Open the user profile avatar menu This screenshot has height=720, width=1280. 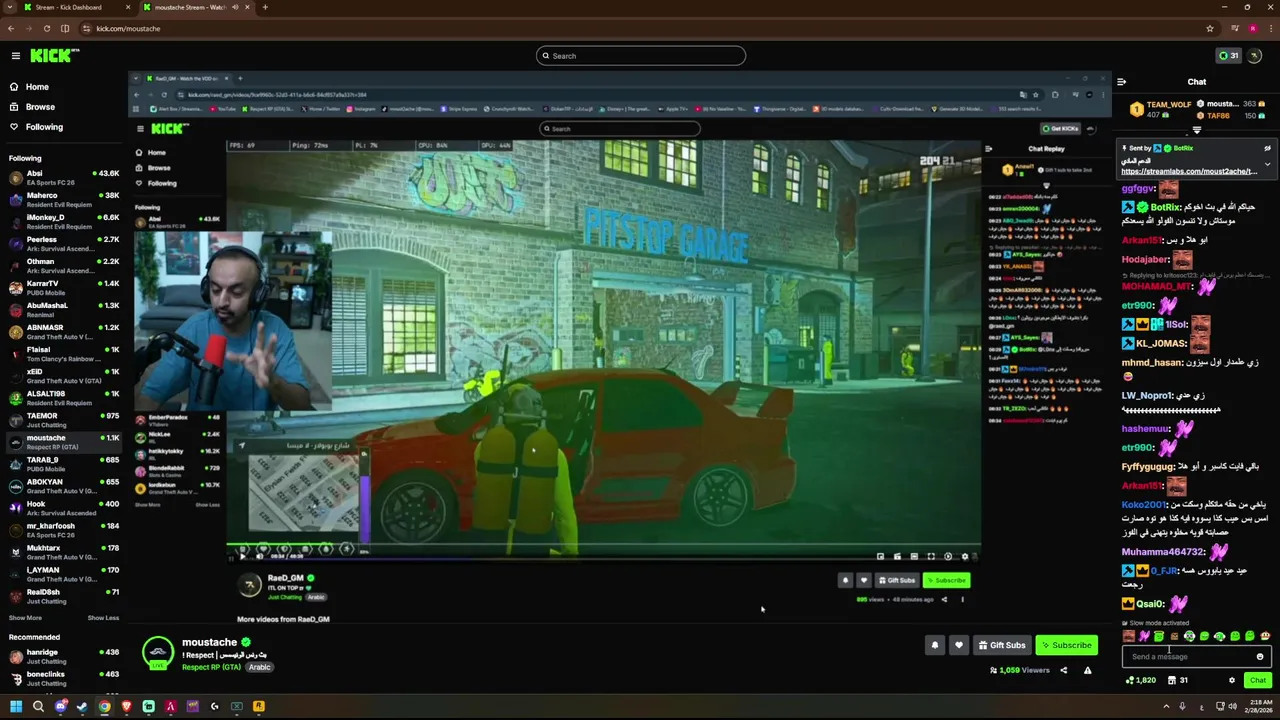click(1255, 56)
